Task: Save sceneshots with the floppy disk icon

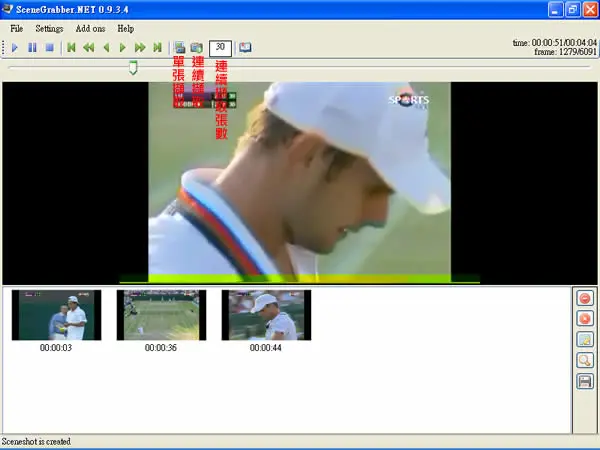Action: click(585, 381)
